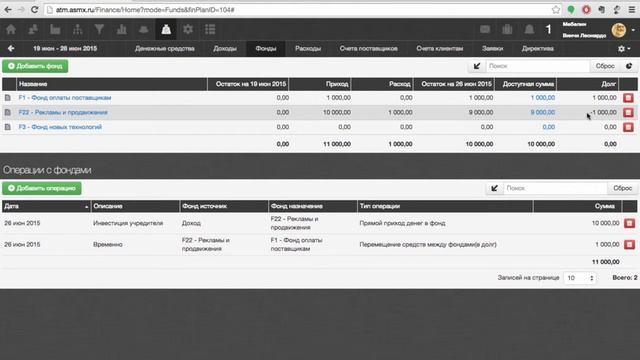Sort operations by Дата column header
This screenshot has width=640, height=360.
46,206
